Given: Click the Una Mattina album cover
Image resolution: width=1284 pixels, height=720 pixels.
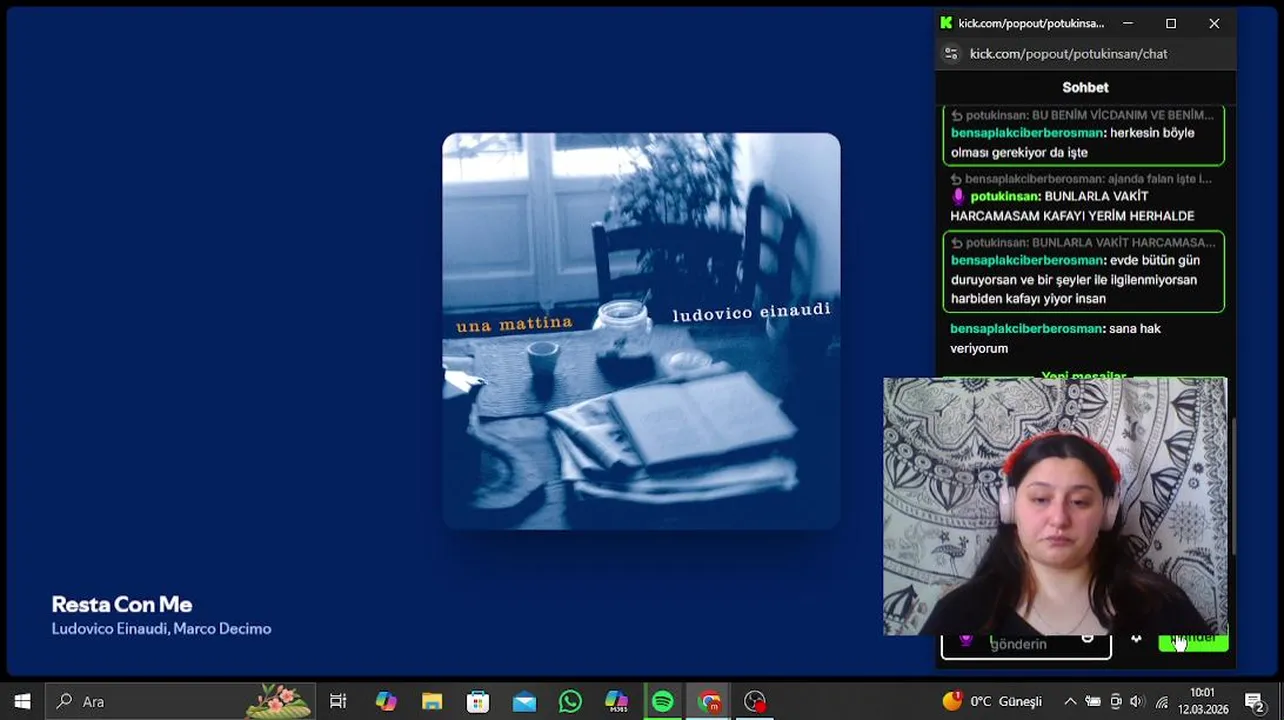Looking at the screenshot, I should [641, 331].
